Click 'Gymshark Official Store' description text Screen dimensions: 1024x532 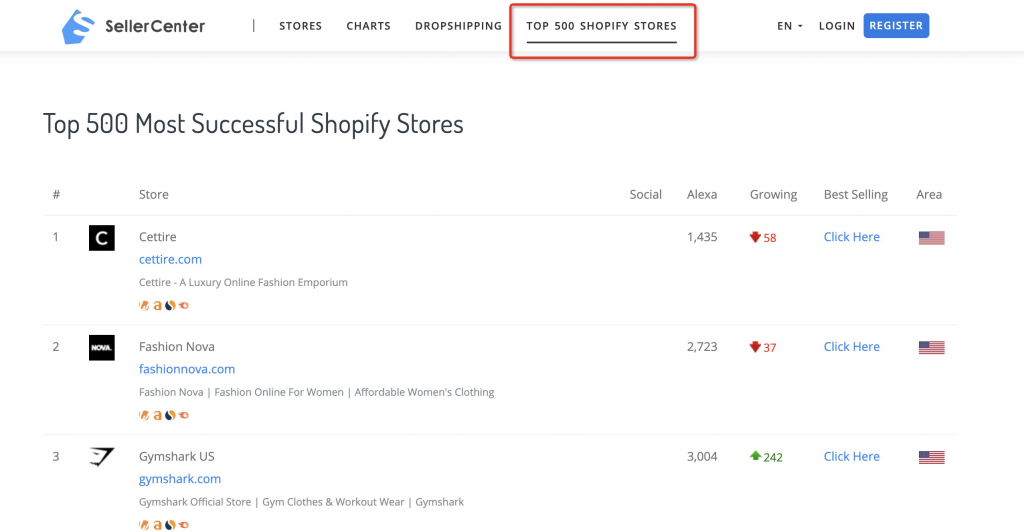pyautogui.click(x=195, y=502)
